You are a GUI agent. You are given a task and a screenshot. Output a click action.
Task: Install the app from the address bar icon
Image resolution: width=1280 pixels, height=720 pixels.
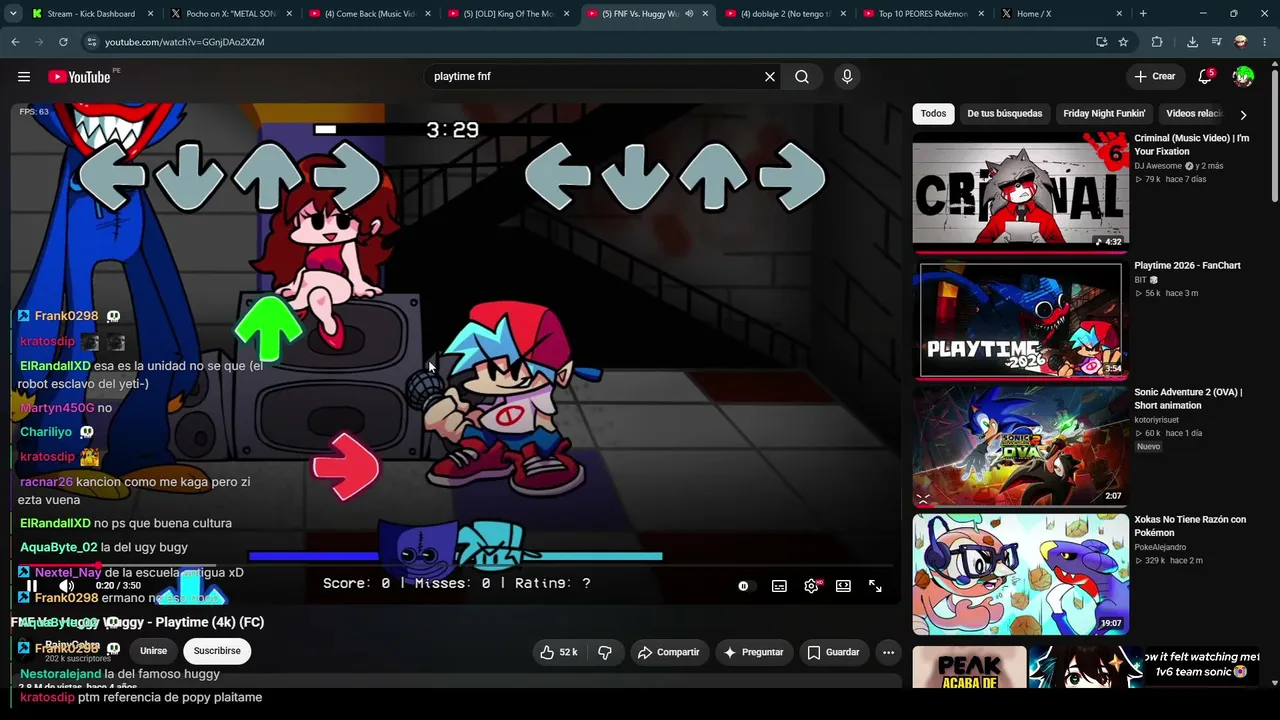pyautogui.click(x=1101, y=42)
